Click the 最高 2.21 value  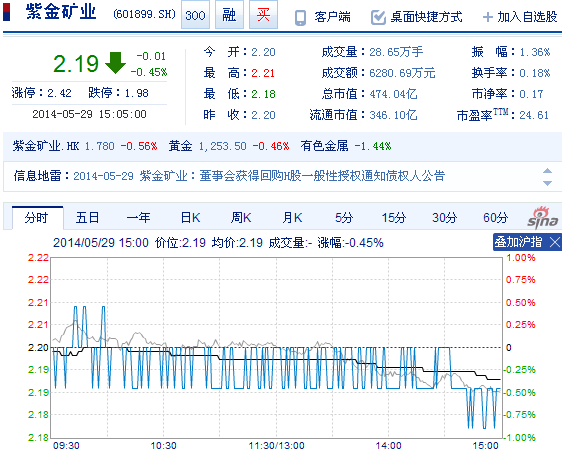pos(263,73)
